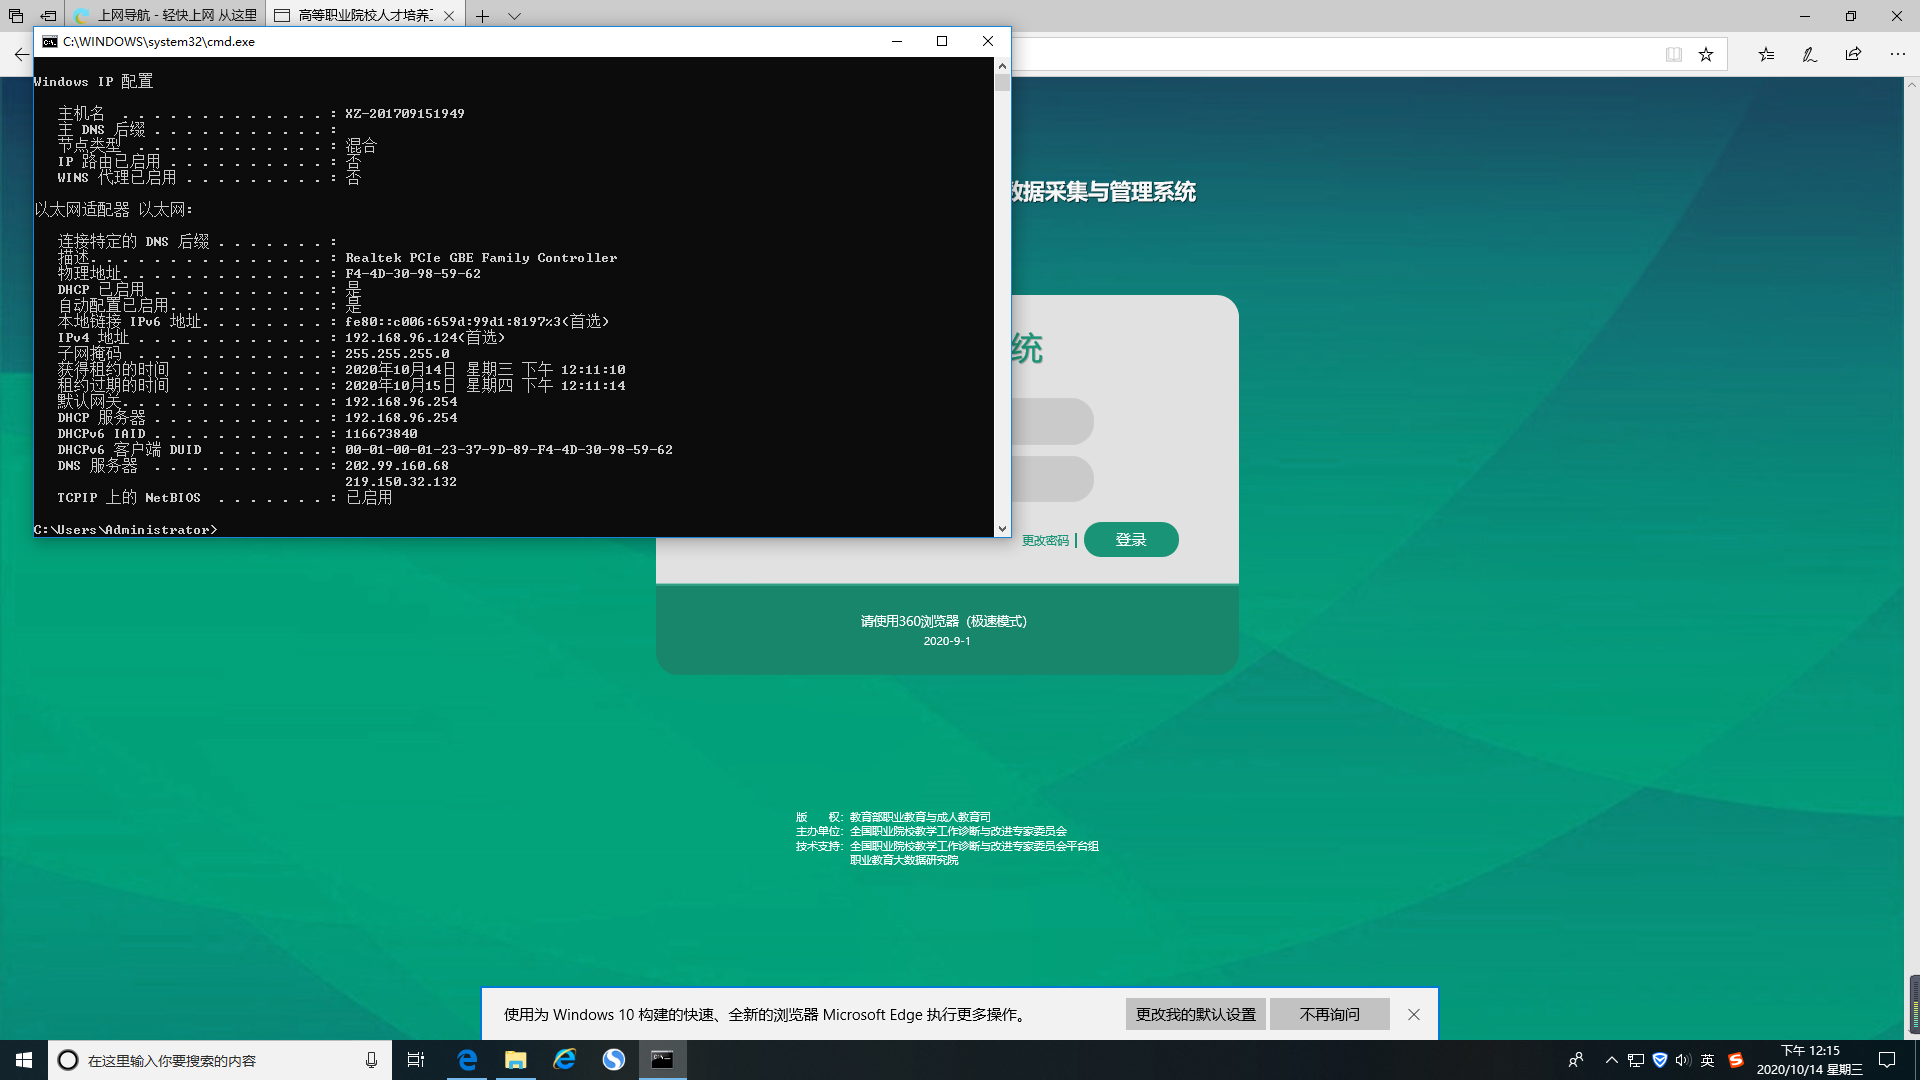Expand the browser tab list chevron
Image resolution: width=1920 pixels, height=1080 pixels.
point(514,16)
